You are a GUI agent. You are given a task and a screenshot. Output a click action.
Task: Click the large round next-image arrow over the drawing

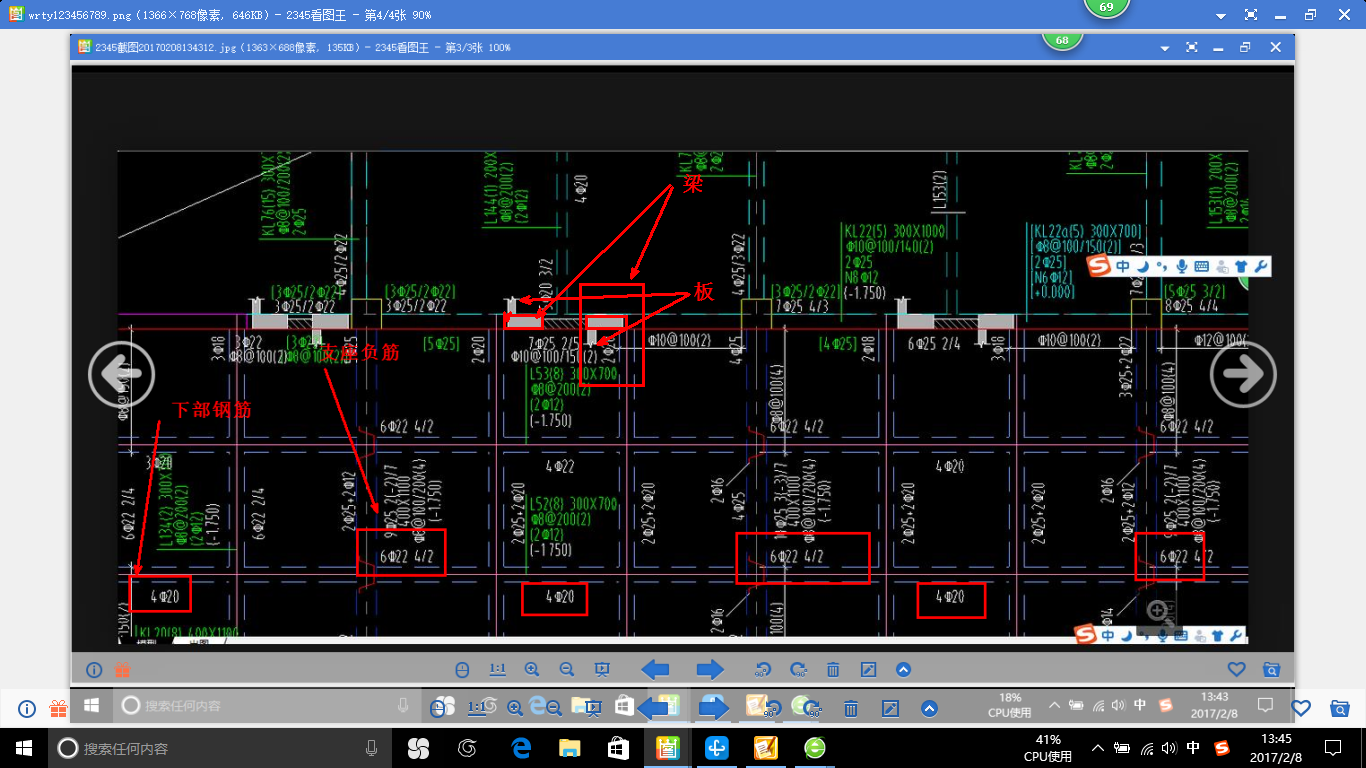[x=1243, y=374]
